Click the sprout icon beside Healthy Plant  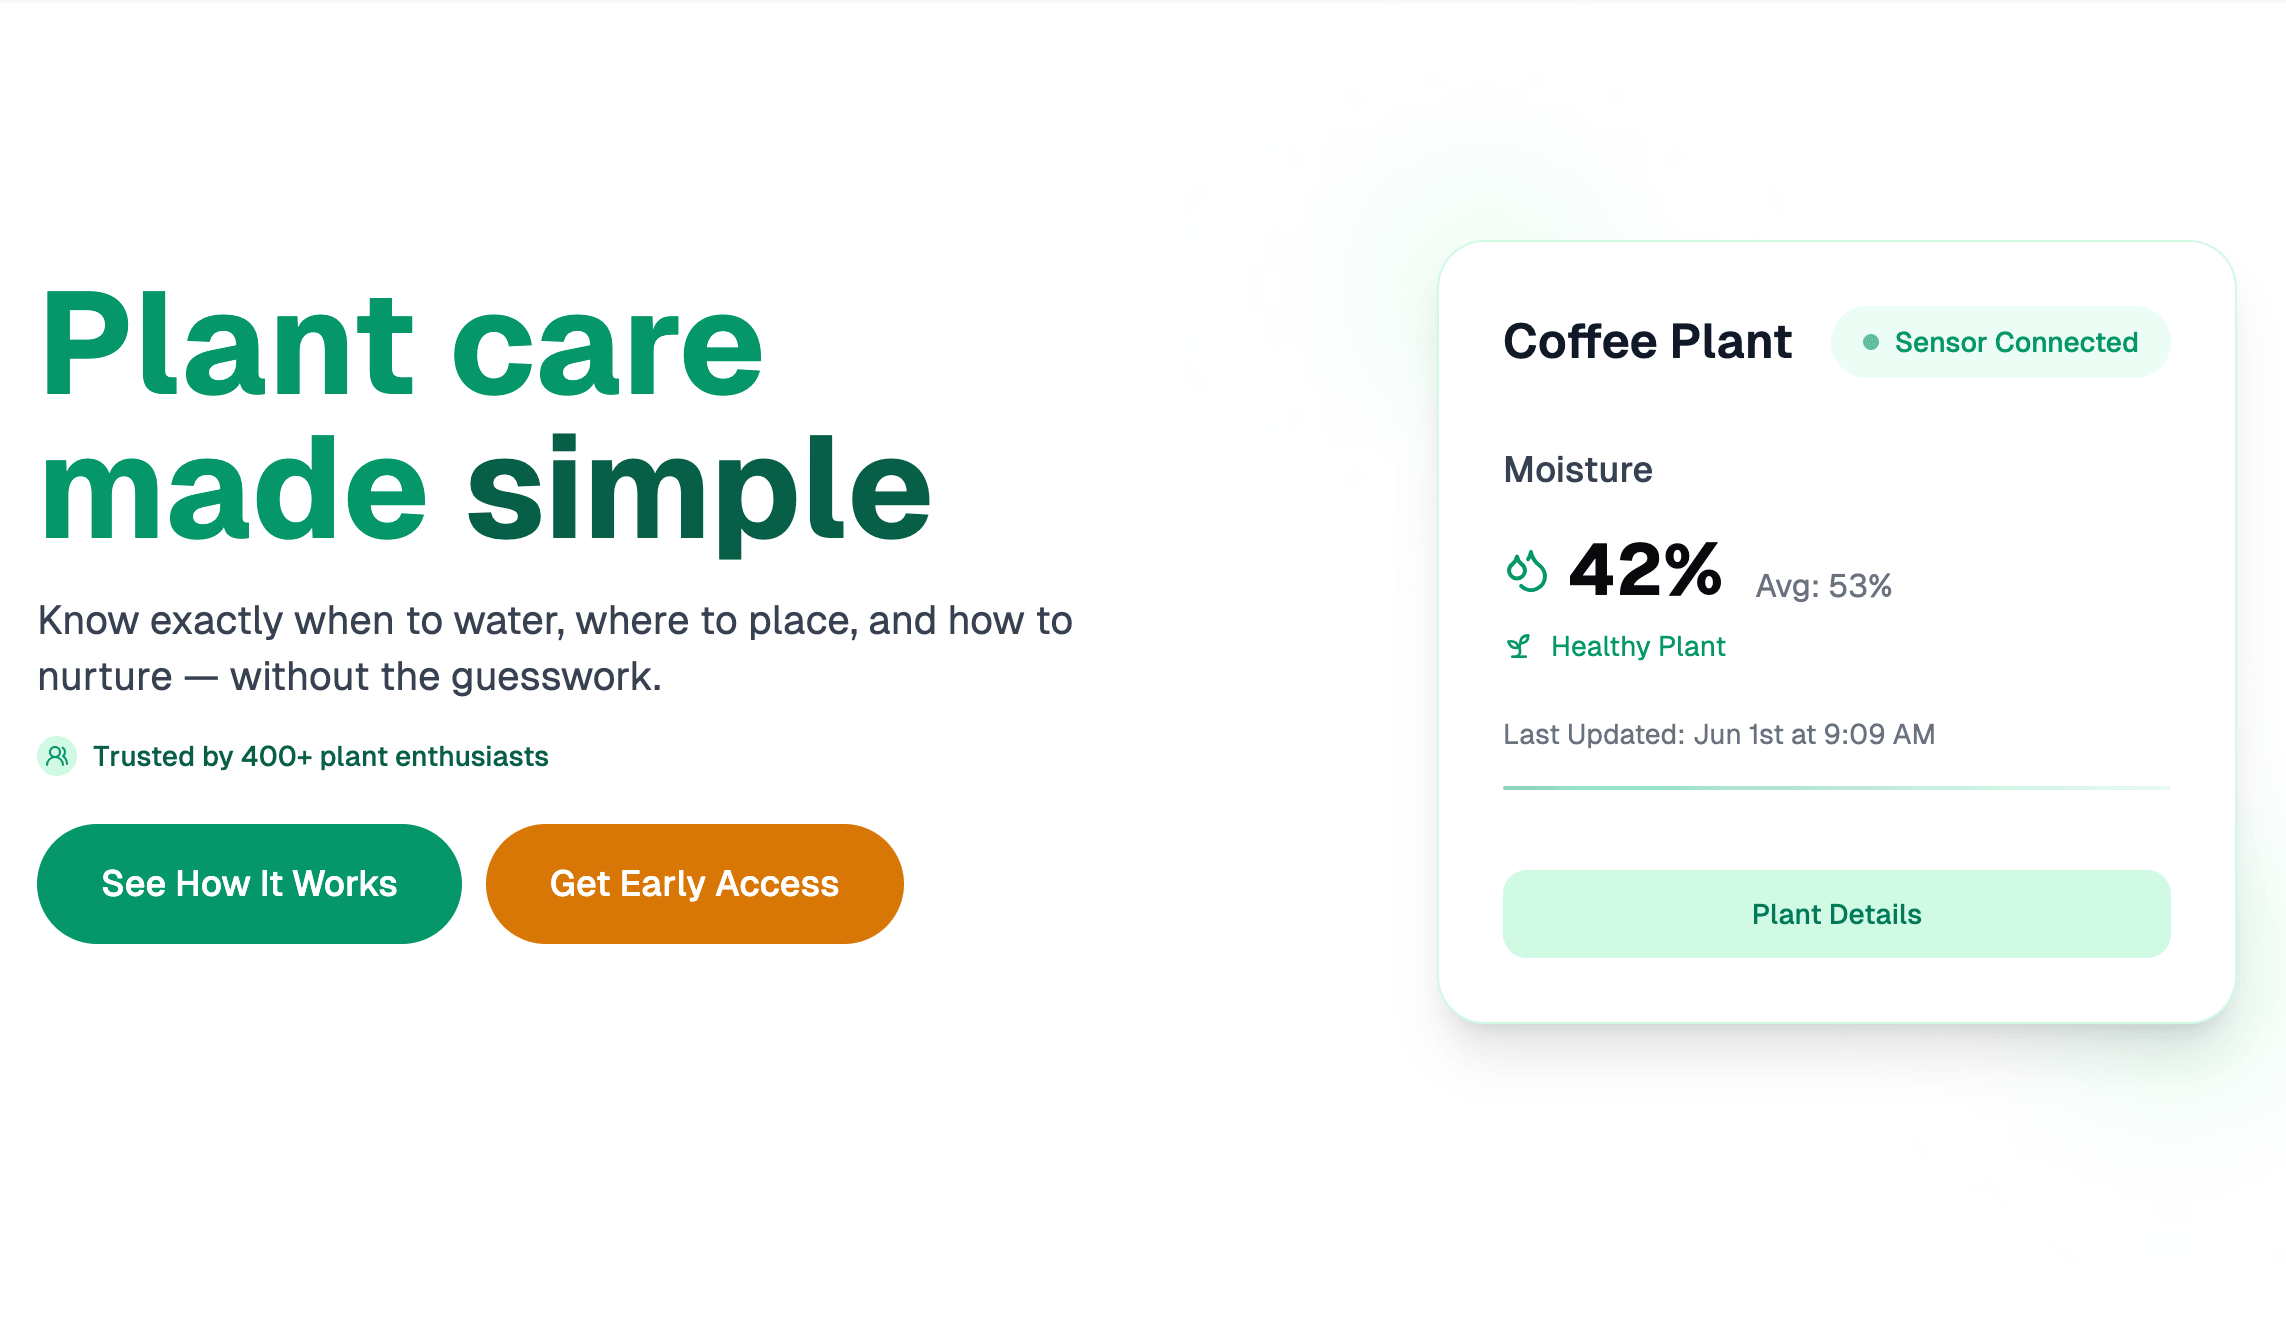pyautogui.click(x=1518, y=647)
